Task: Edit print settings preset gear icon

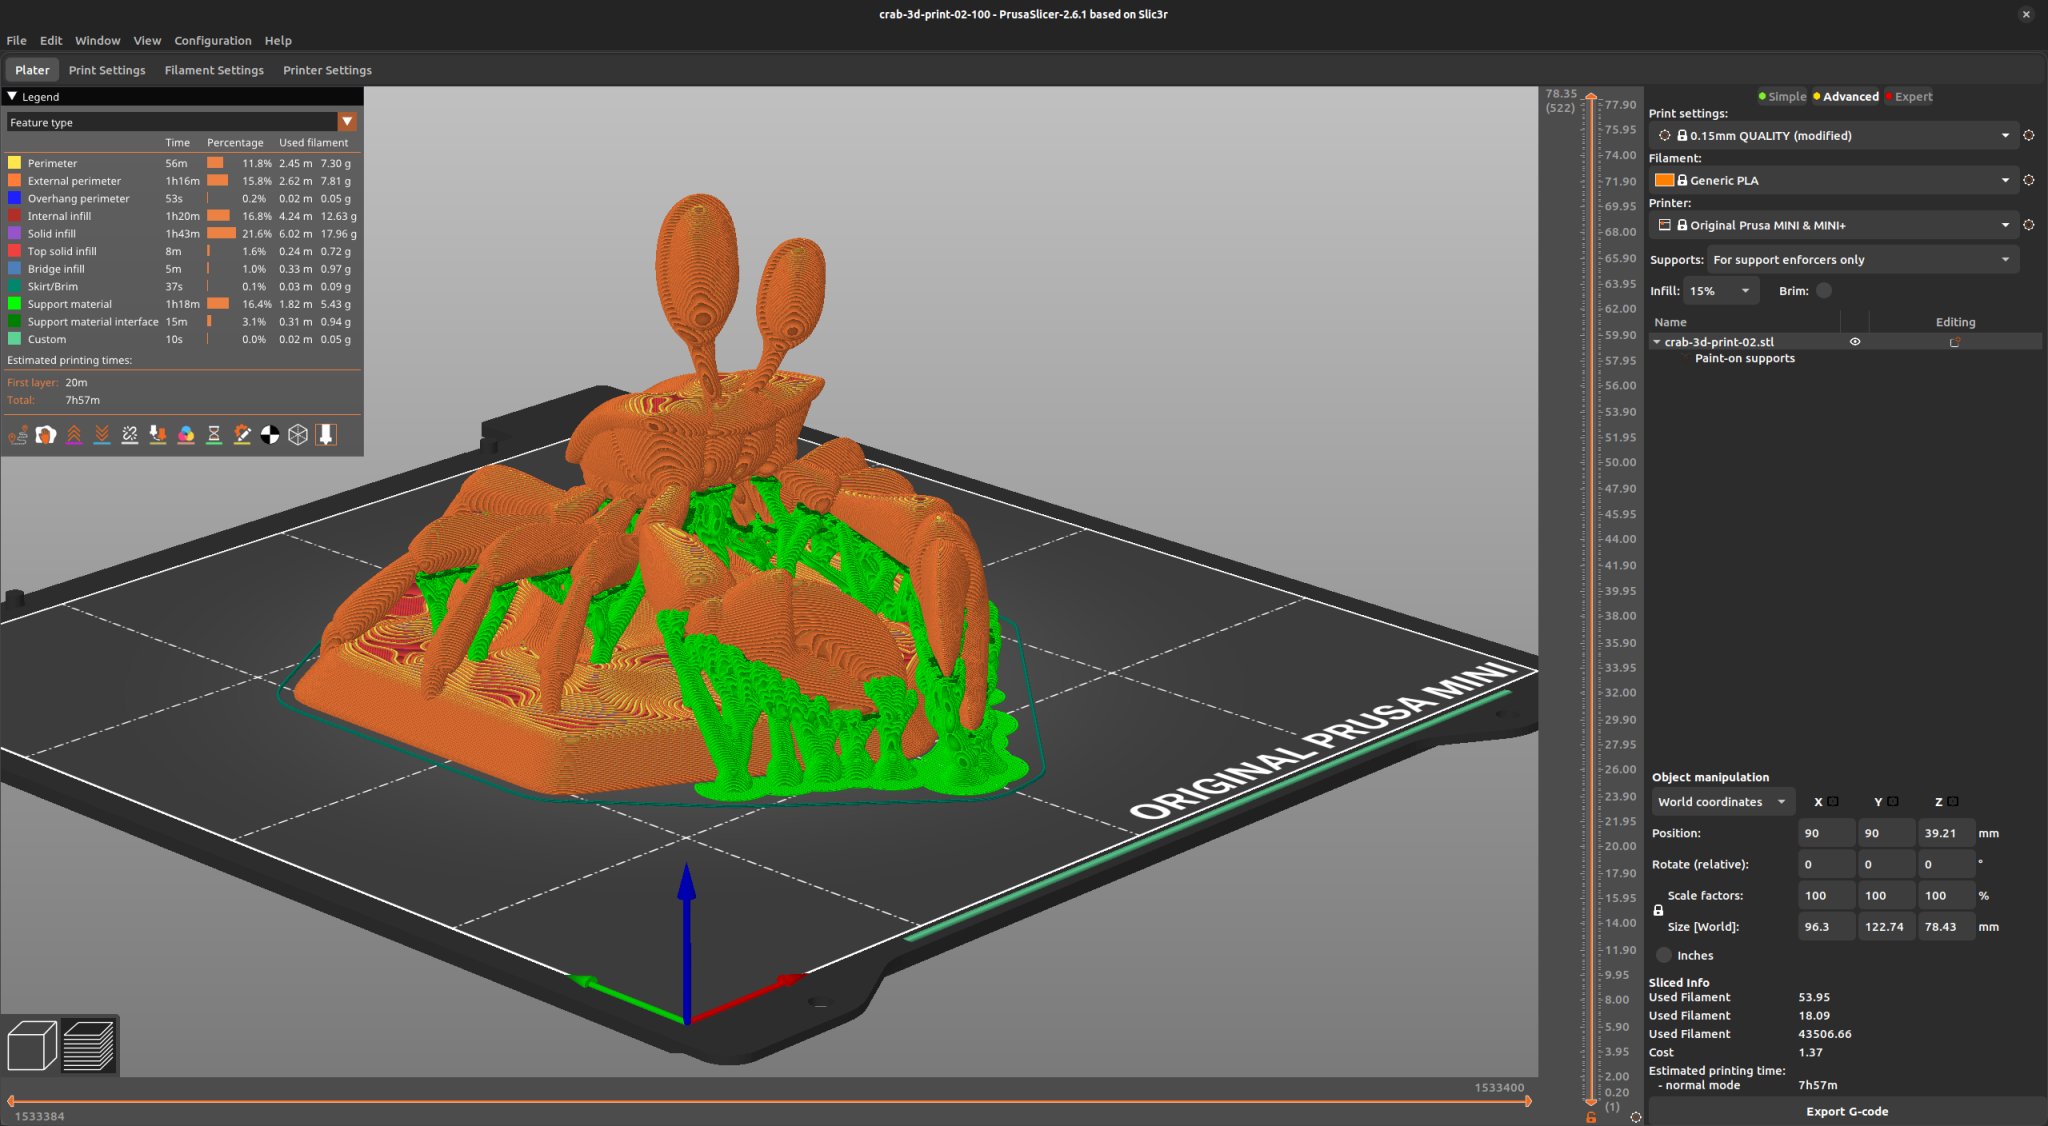Action: point(2028,136)
